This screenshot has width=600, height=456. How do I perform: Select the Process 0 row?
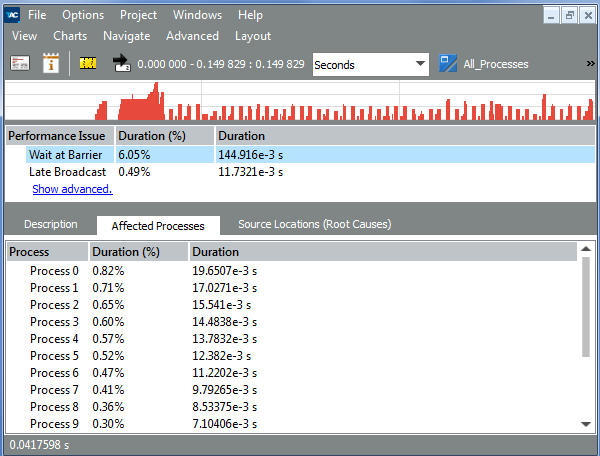point(292,270)
